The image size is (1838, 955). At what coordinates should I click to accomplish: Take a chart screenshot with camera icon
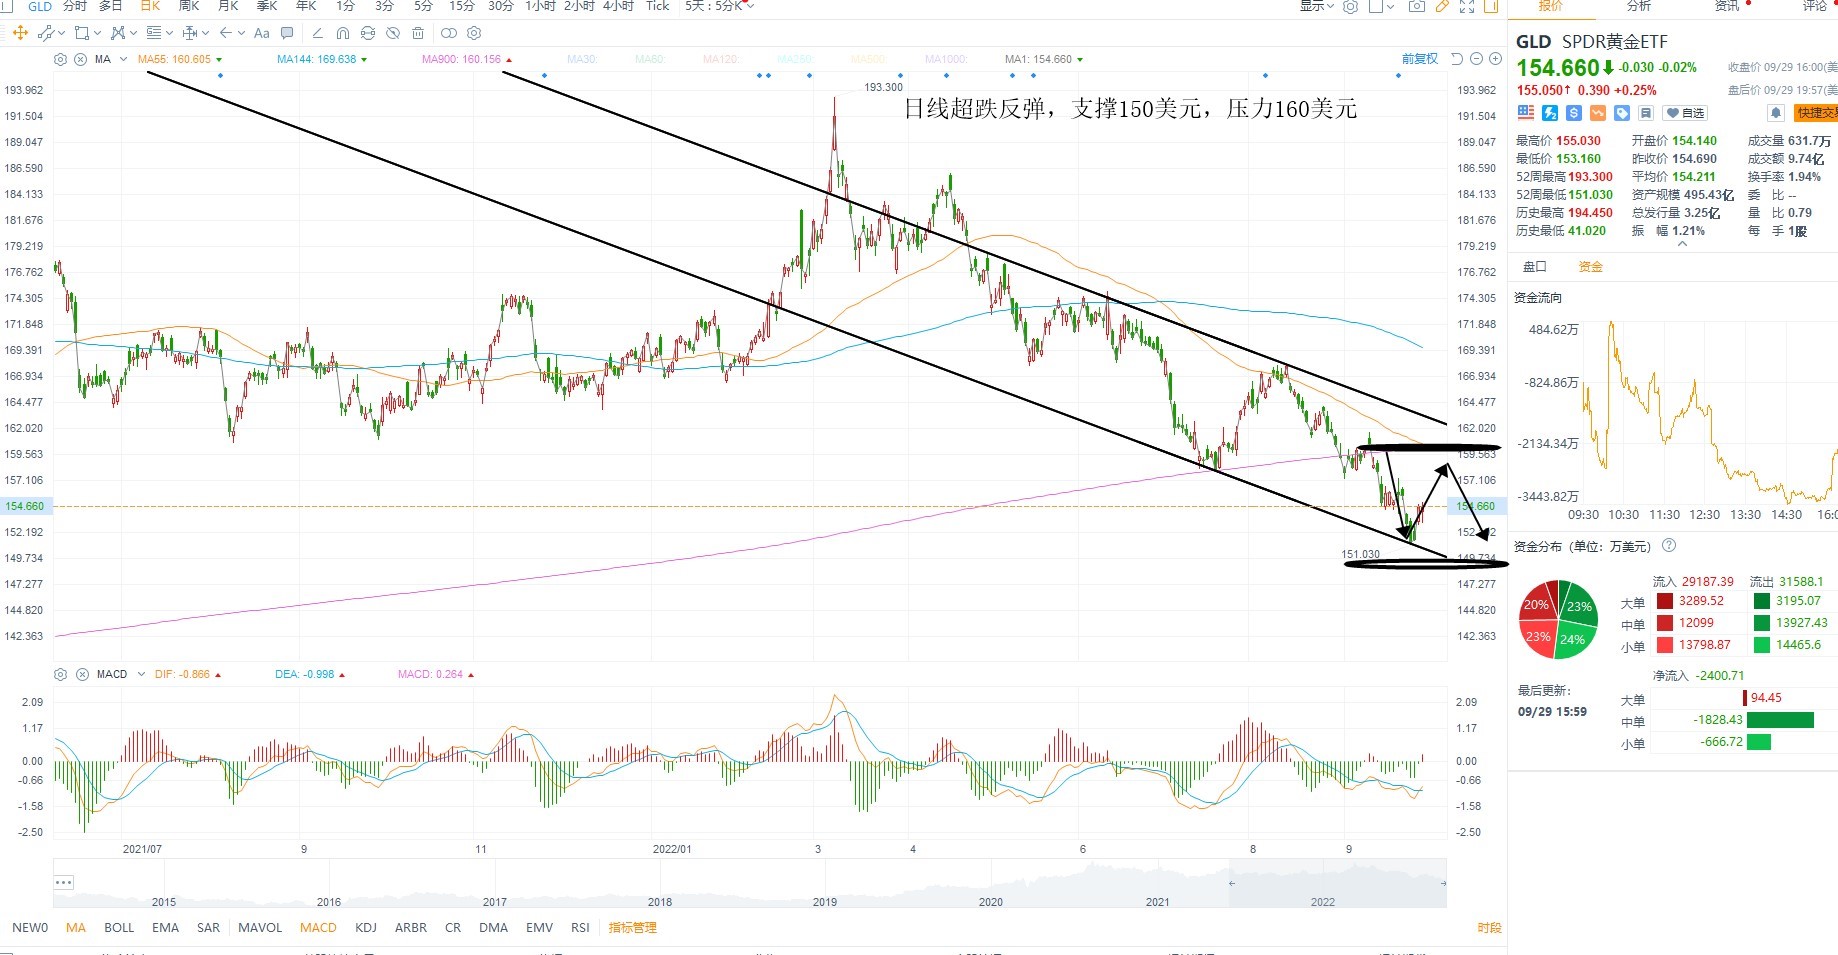(x=1416, y=6)
